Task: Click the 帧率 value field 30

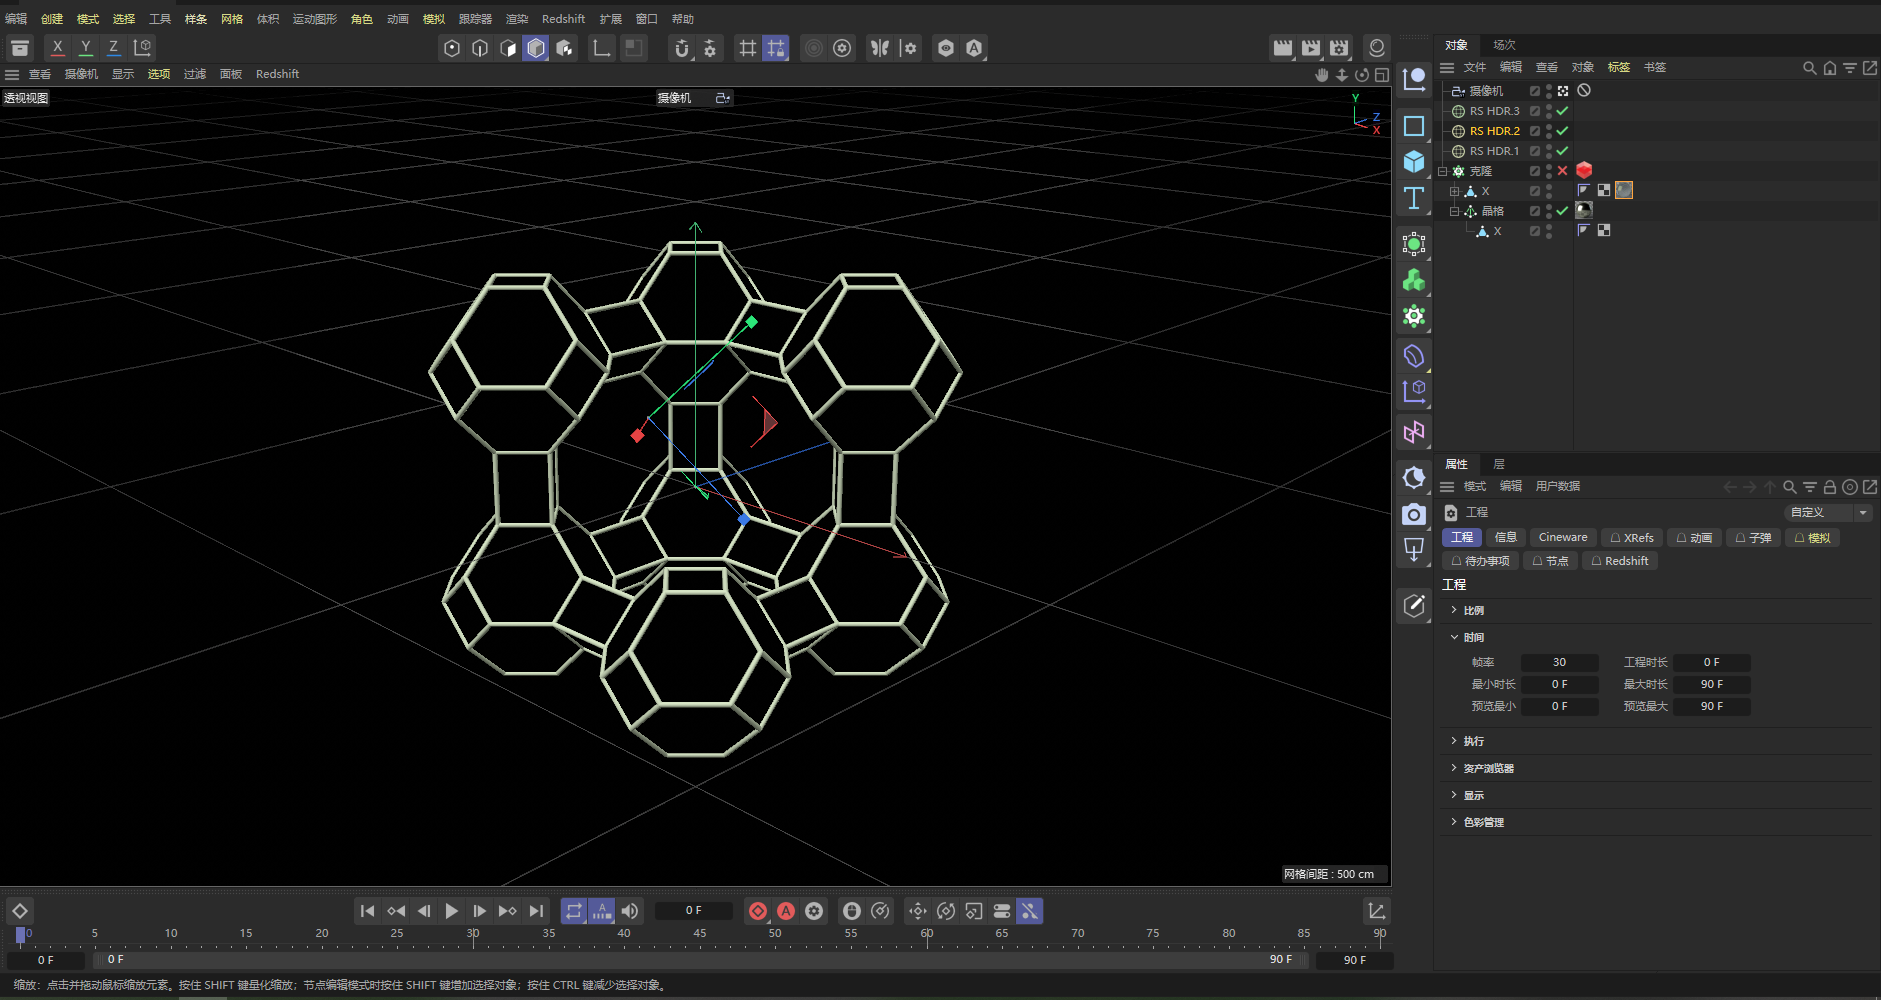Action: pyautogui.click(x=1559, y=662)
